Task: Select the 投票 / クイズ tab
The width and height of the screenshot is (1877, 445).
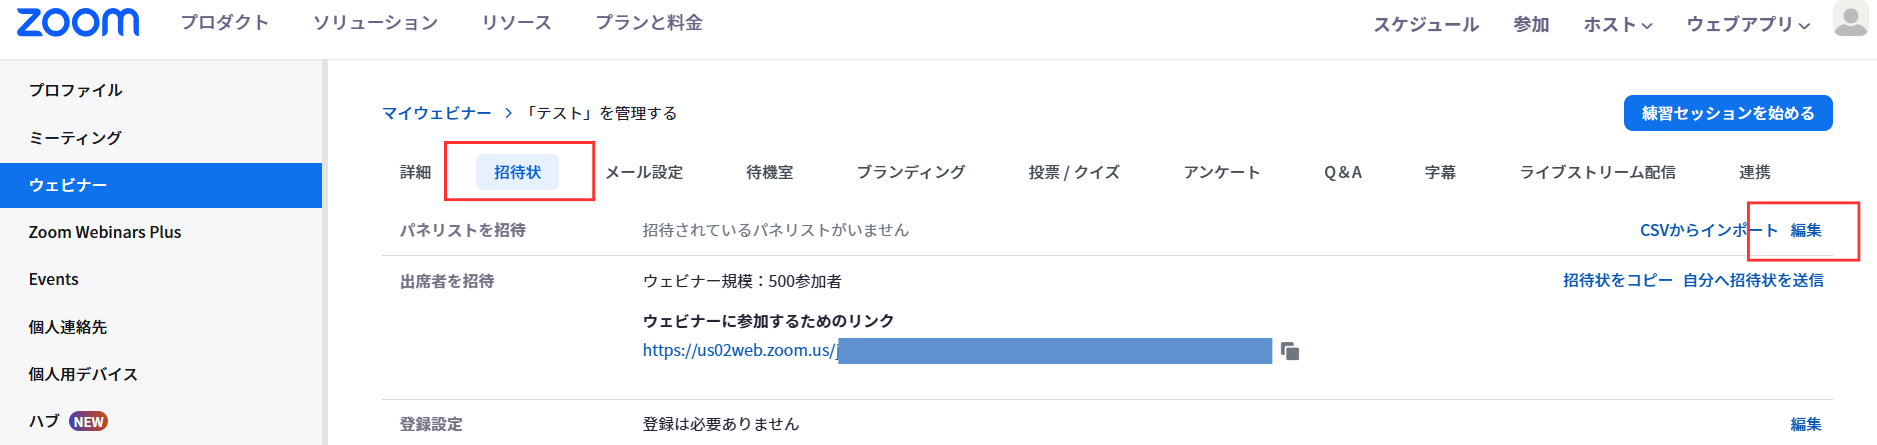Action: 1073,172
